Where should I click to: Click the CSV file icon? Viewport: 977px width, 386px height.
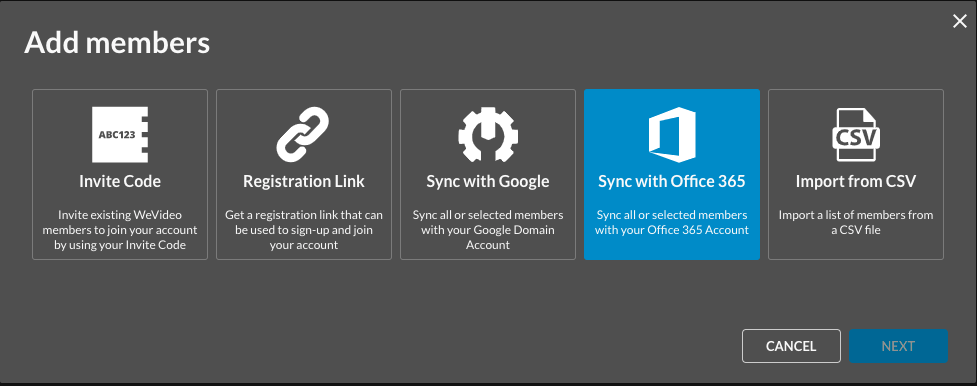855,135
